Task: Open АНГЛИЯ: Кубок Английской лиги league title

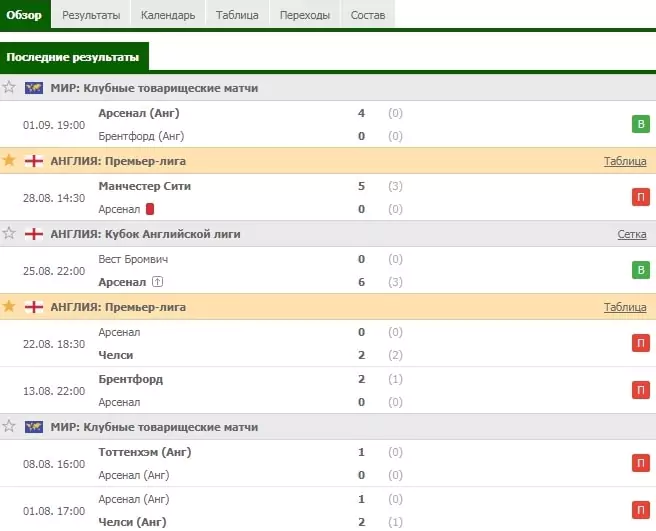Action: (x=145, y=234)
